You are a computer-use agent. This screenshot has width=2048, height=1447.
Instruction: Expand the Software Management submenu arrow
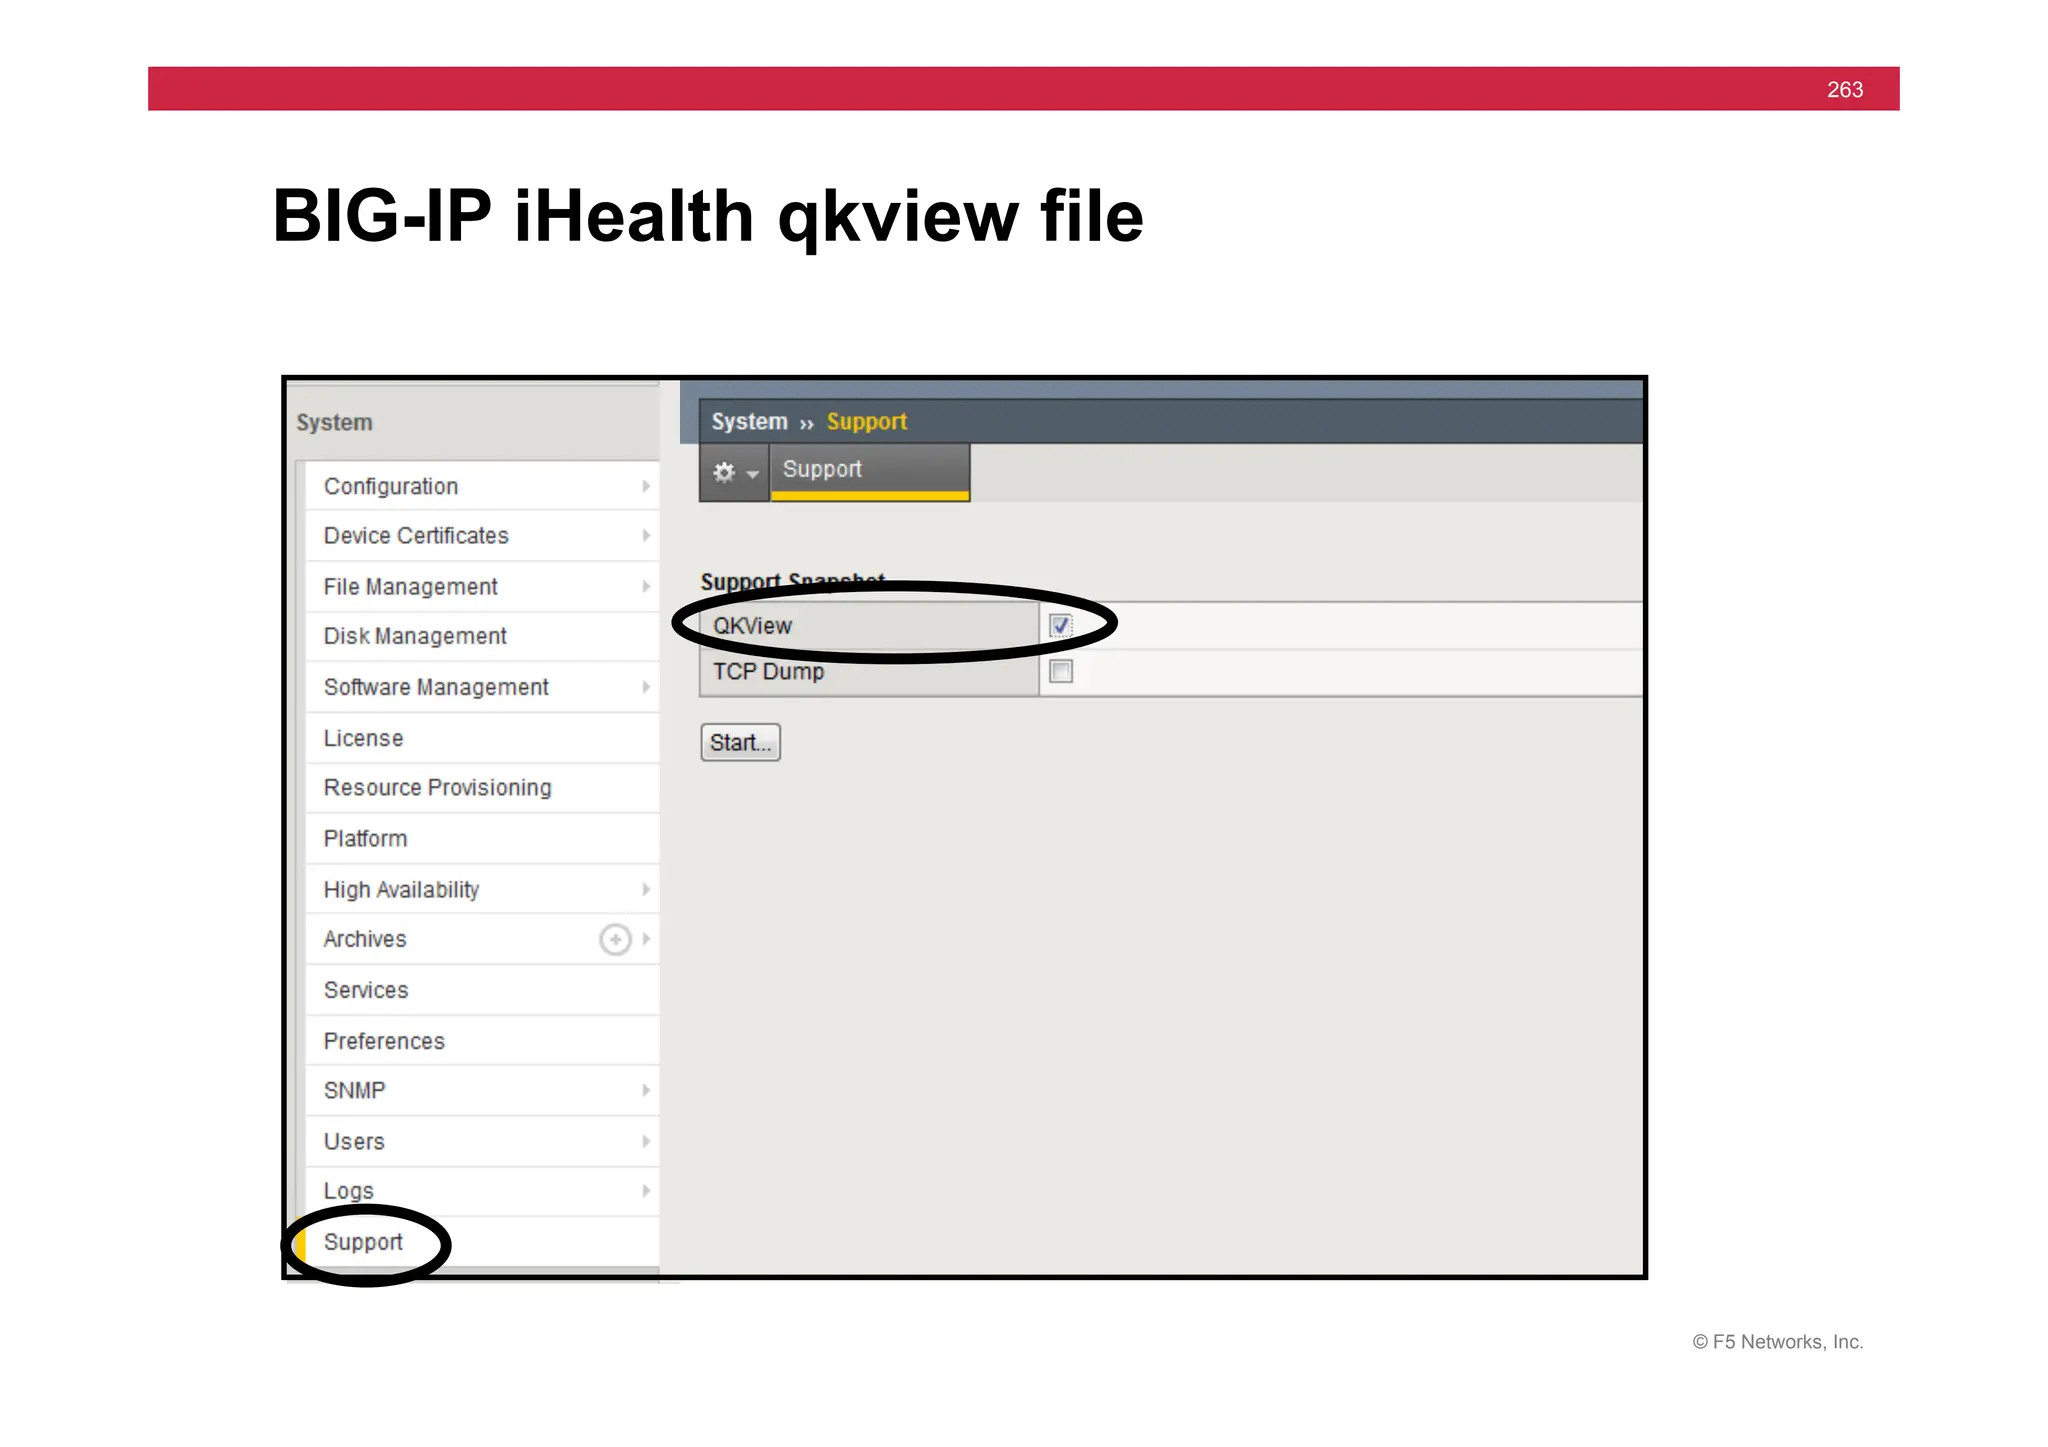coord(646,687)
